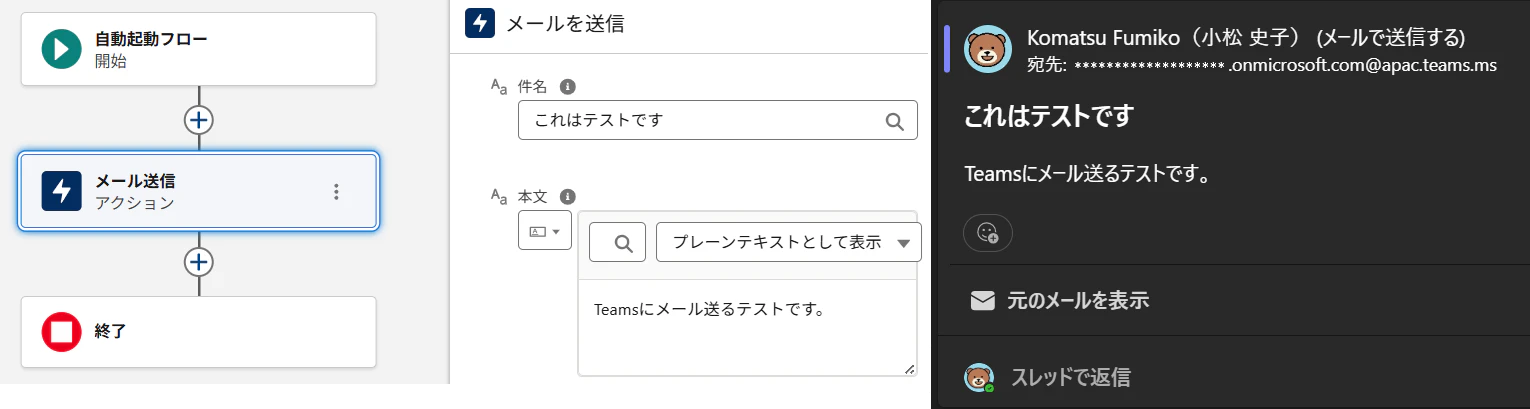The width and height of the screenshot is (1530, 409).
Task: Click into the 件名 text field
Action: coord(717,120)
